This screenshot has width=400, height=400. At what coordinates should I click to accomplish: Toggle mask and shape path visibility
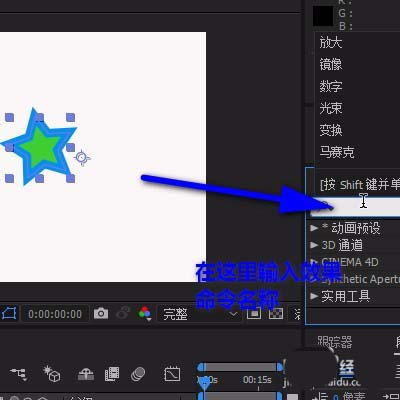click(9, 314)
